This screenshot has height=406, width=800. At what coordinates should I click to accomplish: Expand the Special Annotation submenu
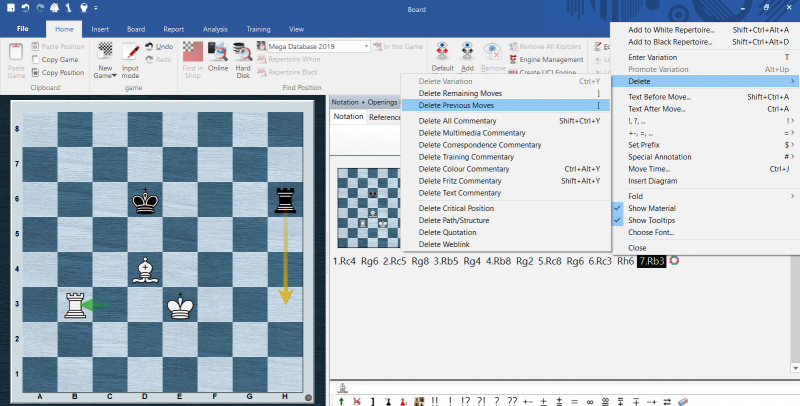[704, 157]
